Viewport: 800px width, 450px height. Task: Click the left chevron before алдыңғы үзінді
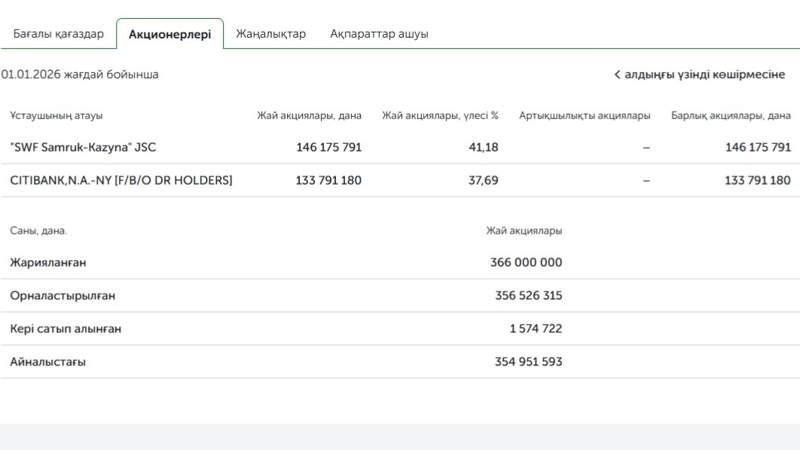coord(617,75)
